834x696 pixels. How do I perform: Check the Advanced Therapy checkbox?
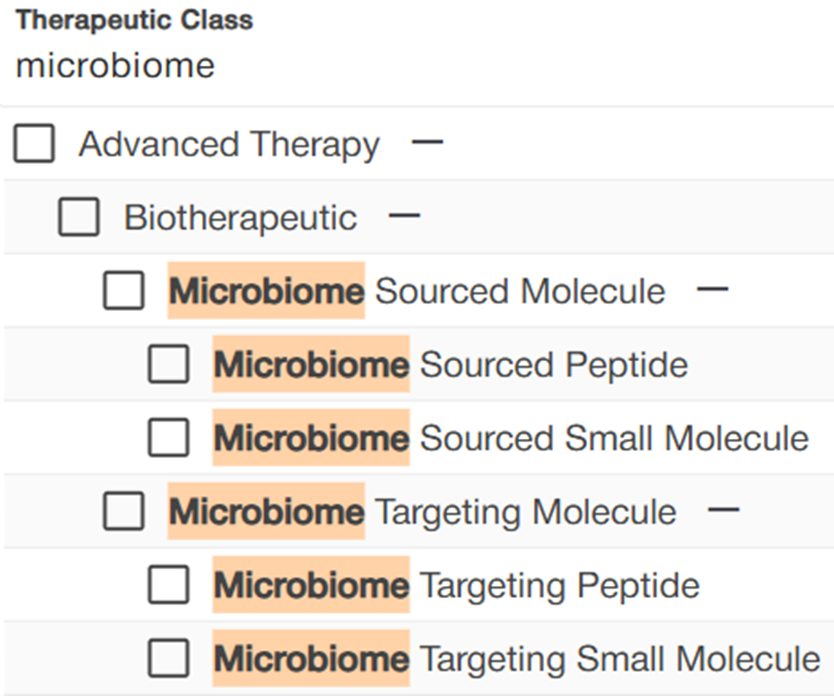click(34, 145)
